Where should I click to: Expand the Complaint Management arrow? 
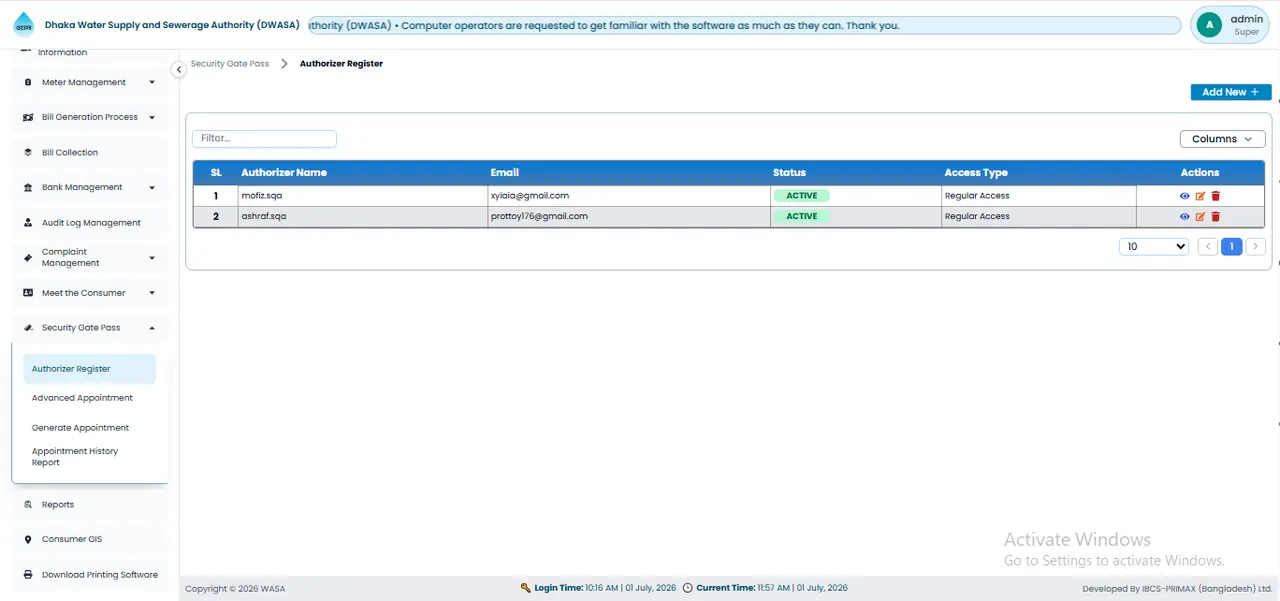click(152, 258)
